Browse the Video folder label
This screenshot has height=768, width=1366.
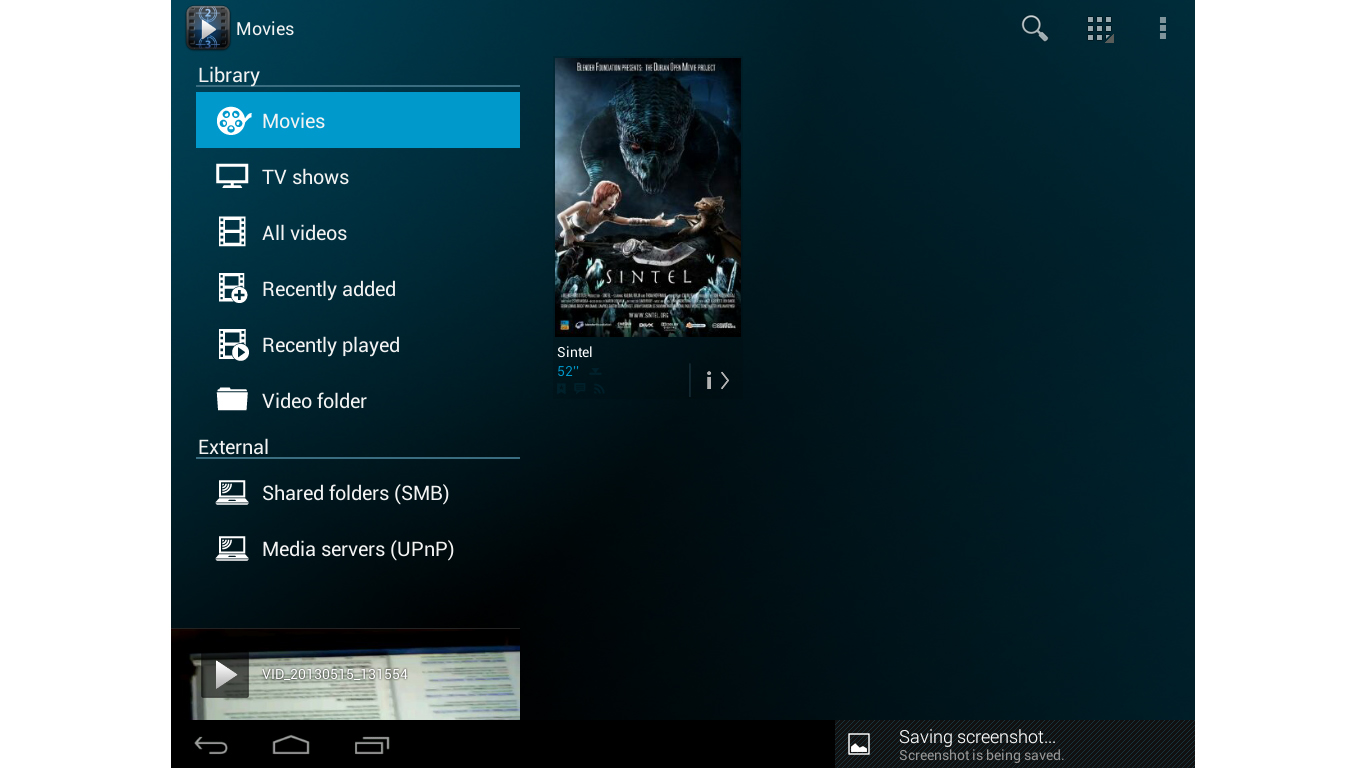pos(314,401)
